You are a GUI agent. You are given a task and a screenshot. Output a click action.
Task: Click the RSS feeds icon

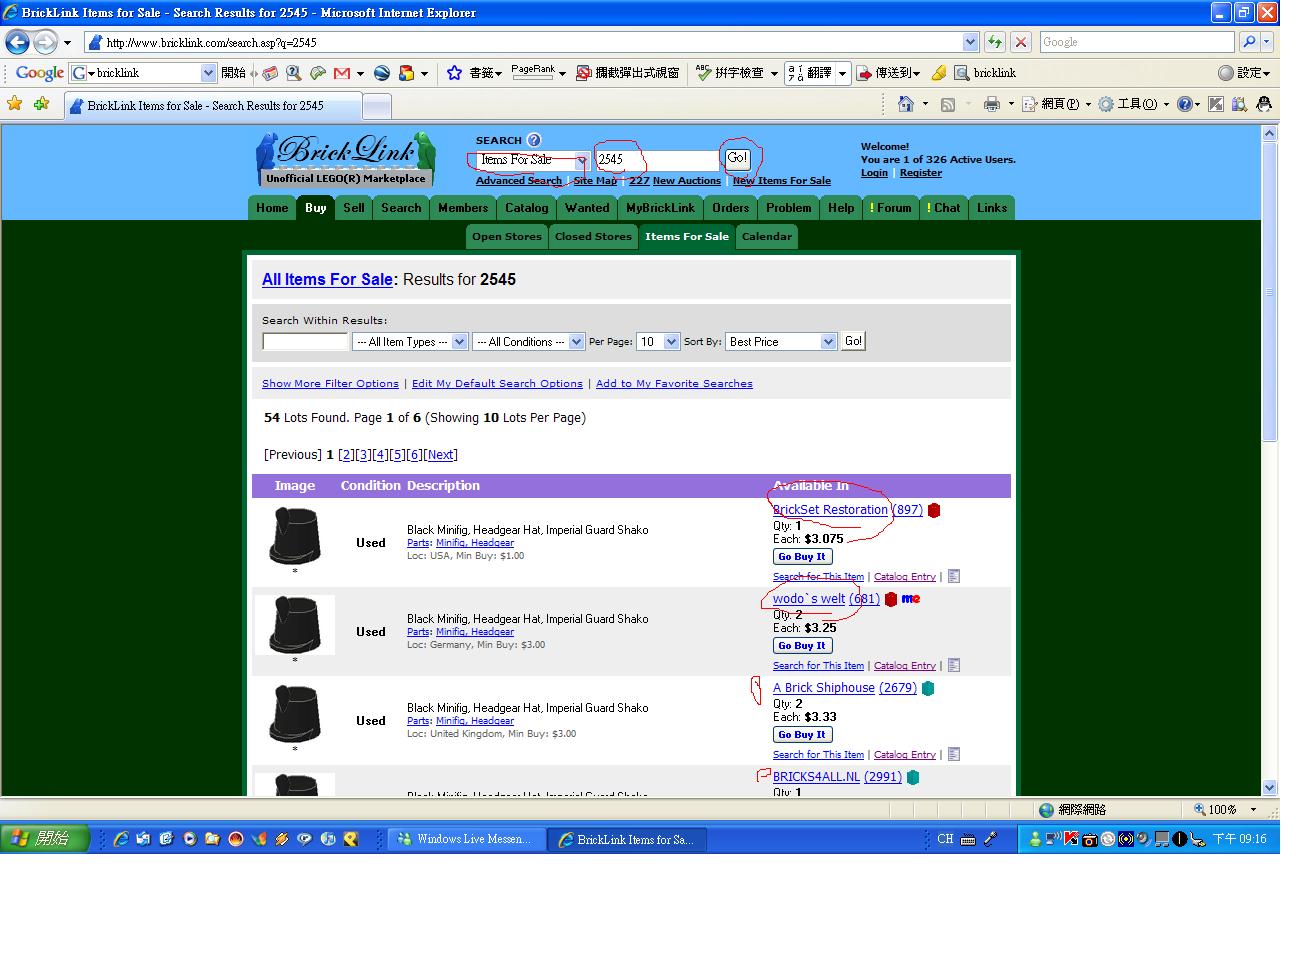(x=948, y=104)
